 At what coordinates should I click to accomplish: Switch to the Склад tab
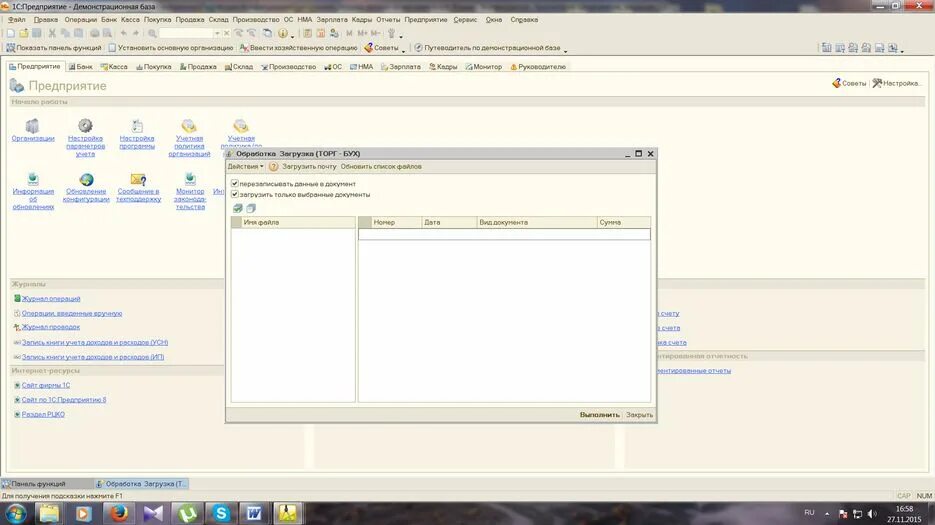click(239, 67)
